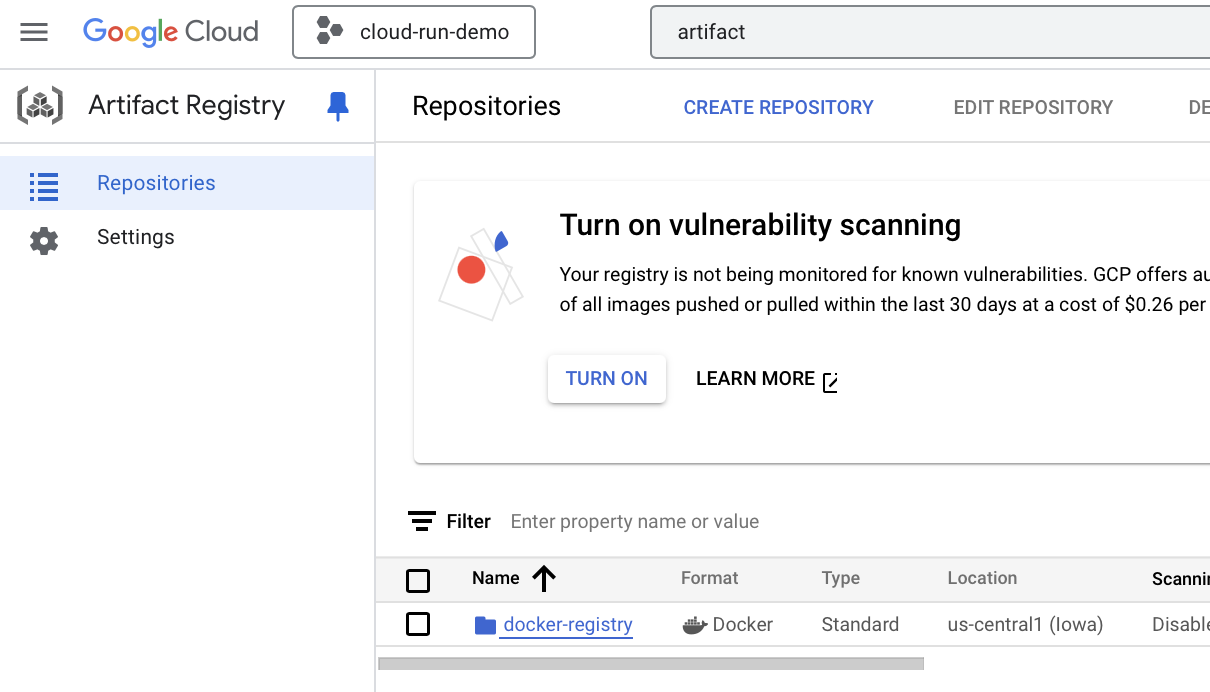Click the 'us-central1 (Iowa)' location cell

click(x=1025, y=625)
